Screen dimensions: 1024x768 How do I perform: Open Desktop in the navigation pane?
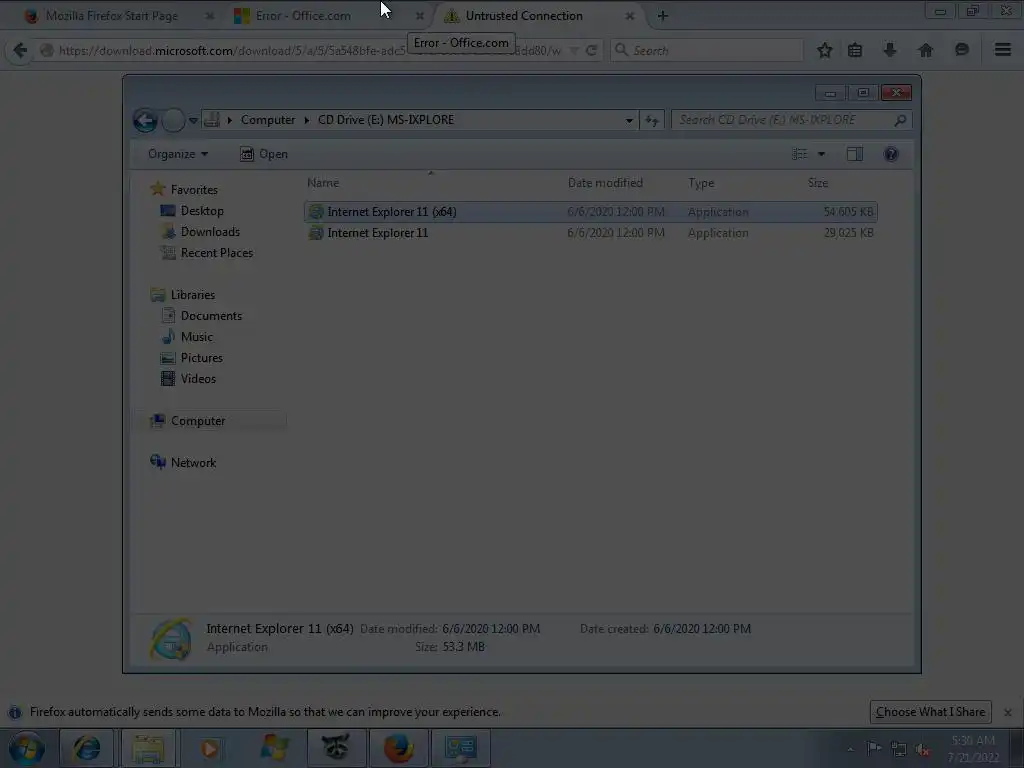[x=202, y=211]
